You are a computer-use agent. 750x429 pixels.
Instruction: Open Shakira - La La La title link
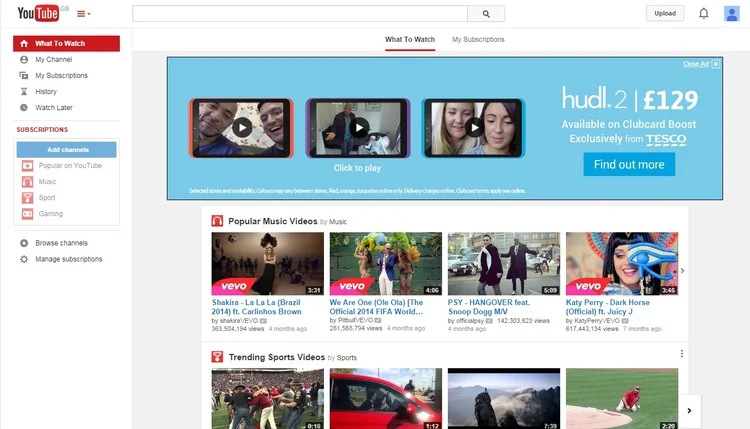tap(257, 307)
